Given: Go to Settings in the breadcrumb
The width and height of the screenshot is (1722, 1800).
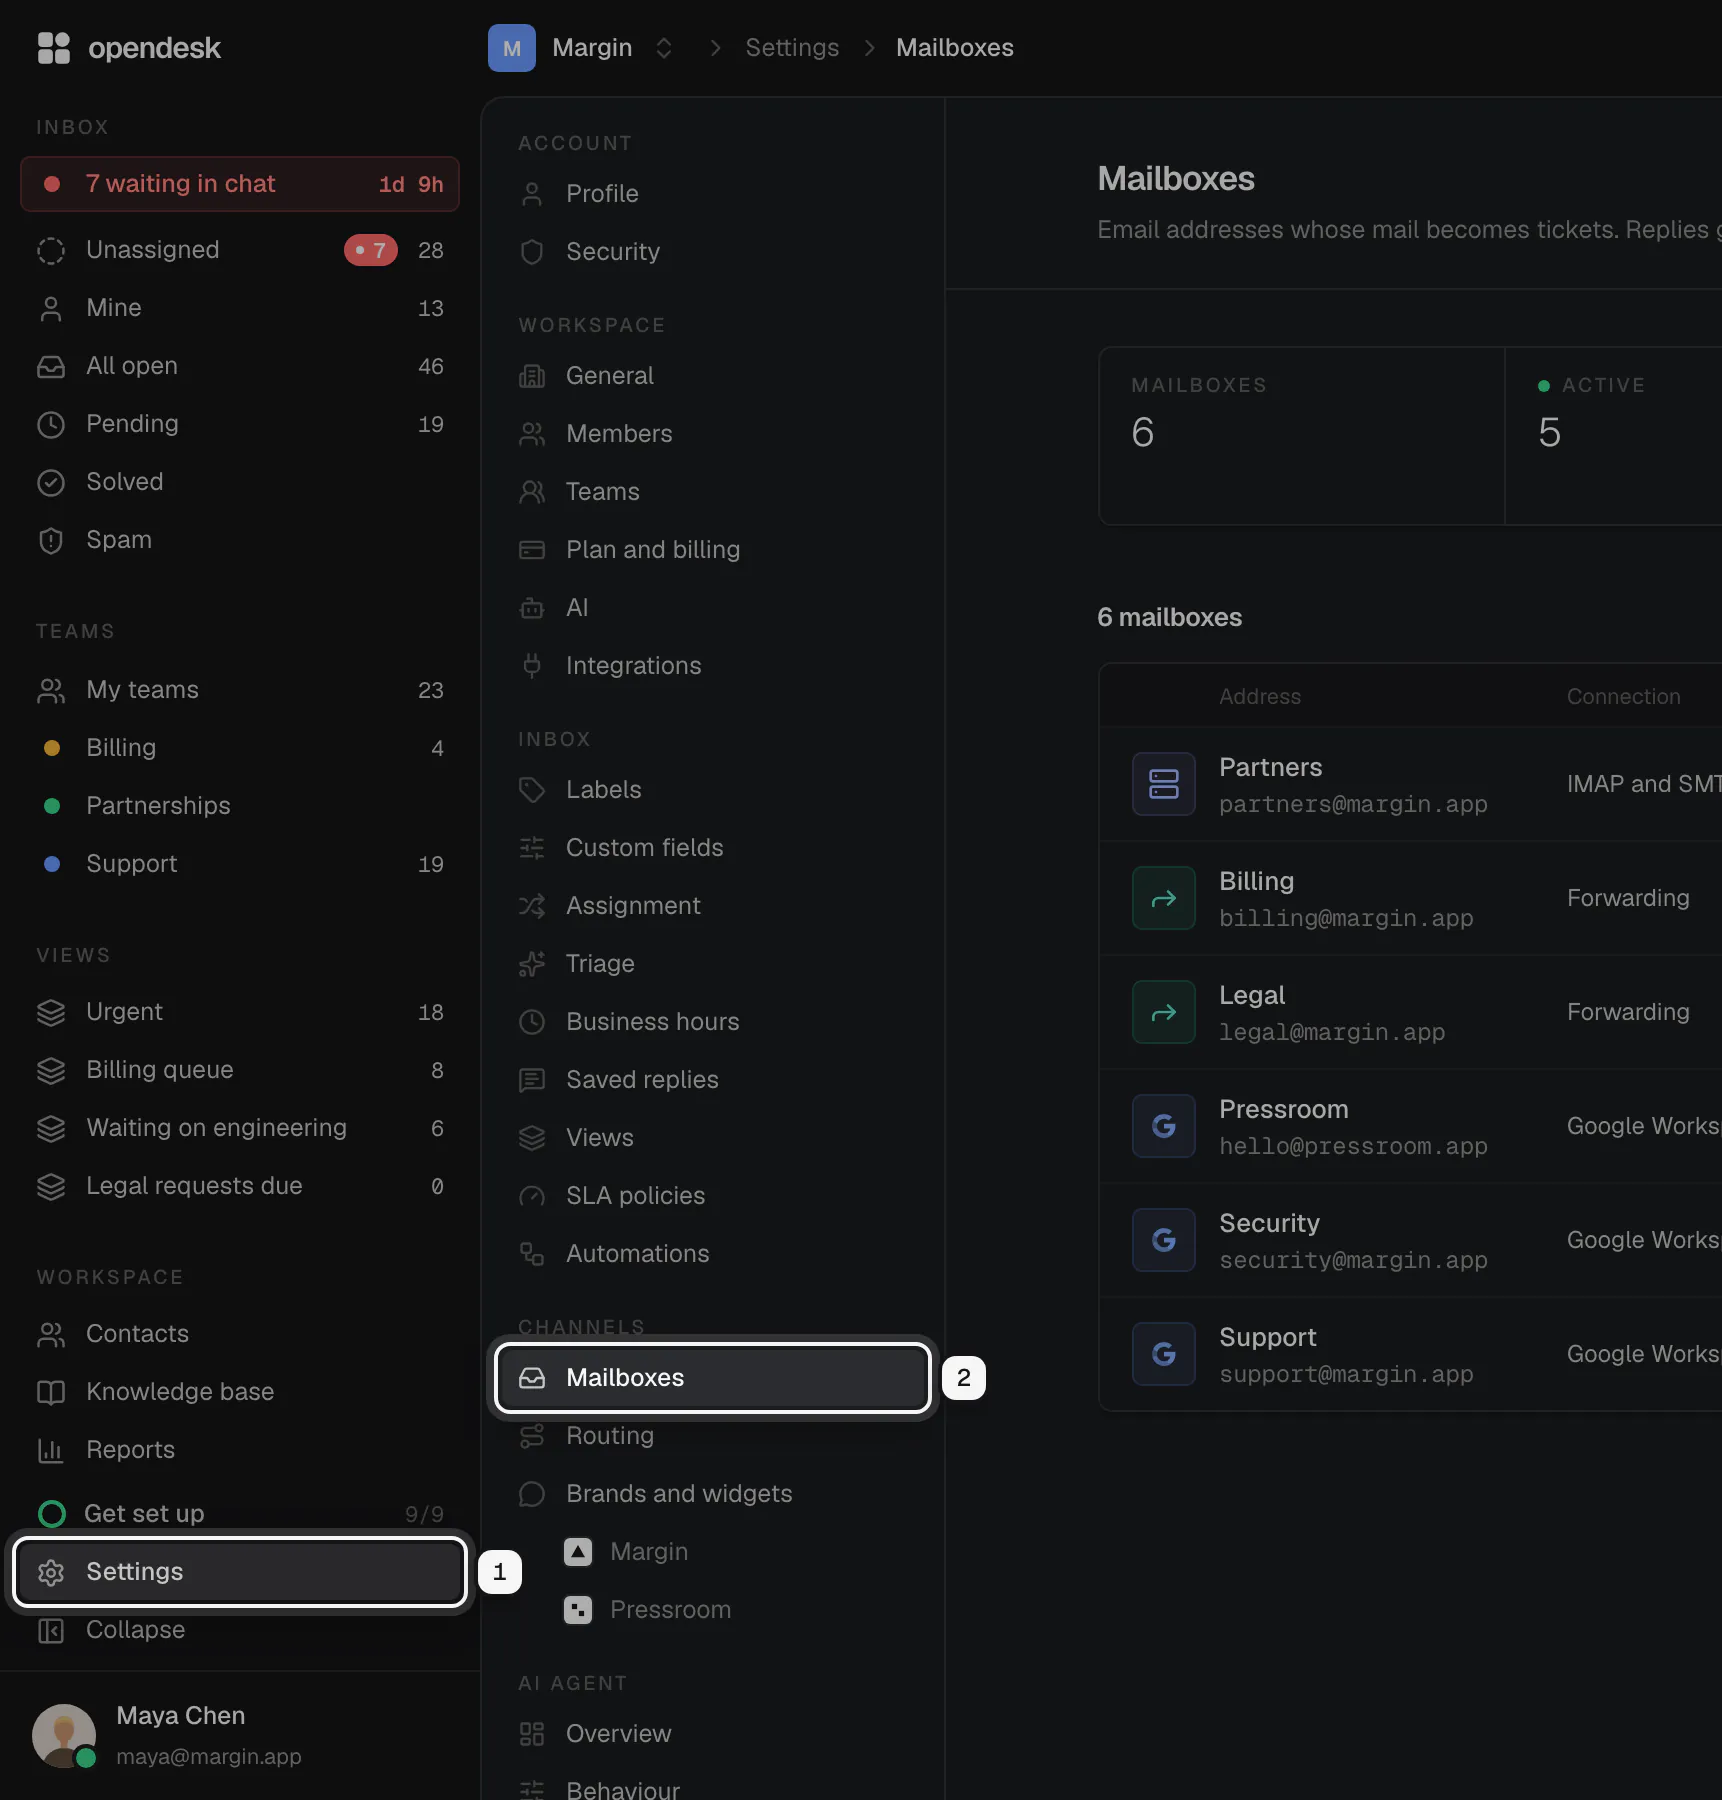Looking at the screenshot, I should point(792,48).
